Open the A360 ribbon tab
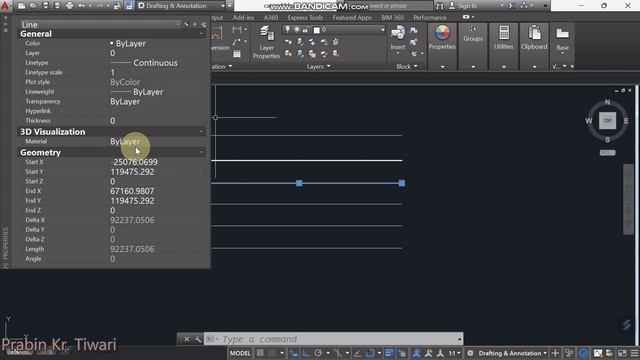640x360 pixels. pyautogui.click(x=271, y=18)
